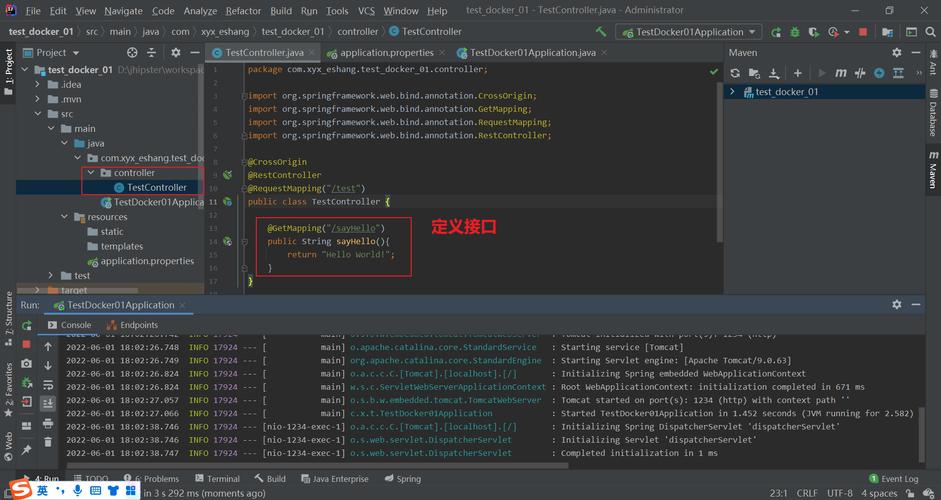Screen dimensions: 941x500
Task: Open Event Log in status bar
Action: click(x=894, y=479)
